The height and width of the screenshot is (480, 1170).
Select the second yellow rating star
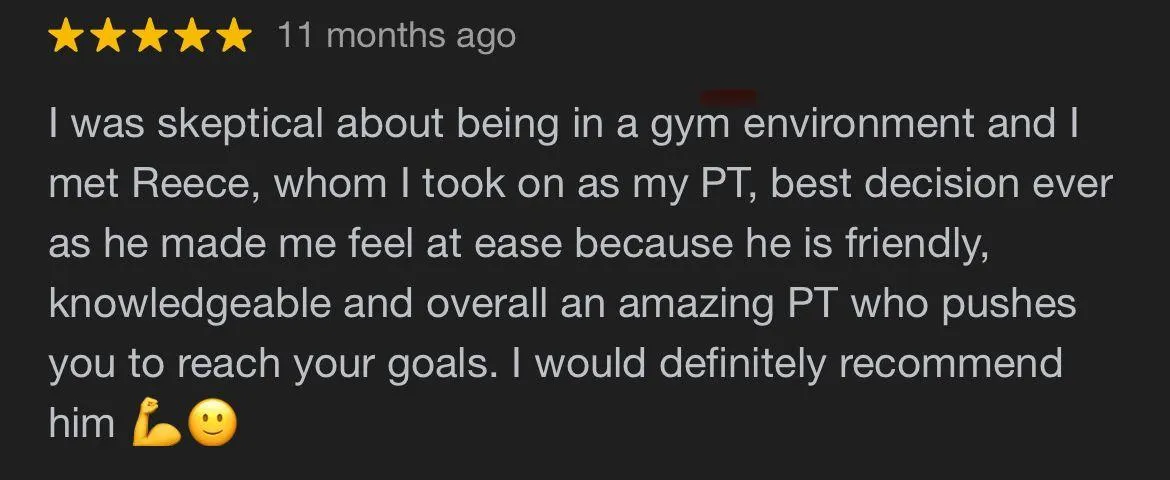[x=107, y=36]
